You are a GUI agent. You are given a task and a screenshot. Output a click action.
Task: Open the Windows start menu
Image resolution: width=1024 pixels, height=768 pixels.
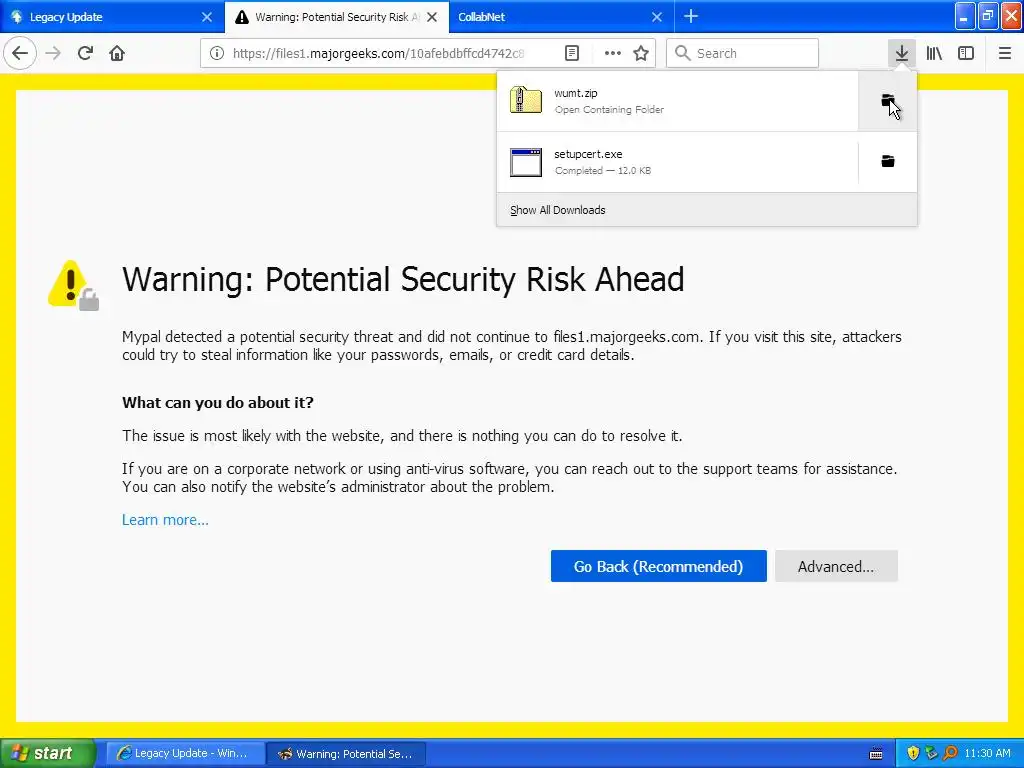coord(47,753)
